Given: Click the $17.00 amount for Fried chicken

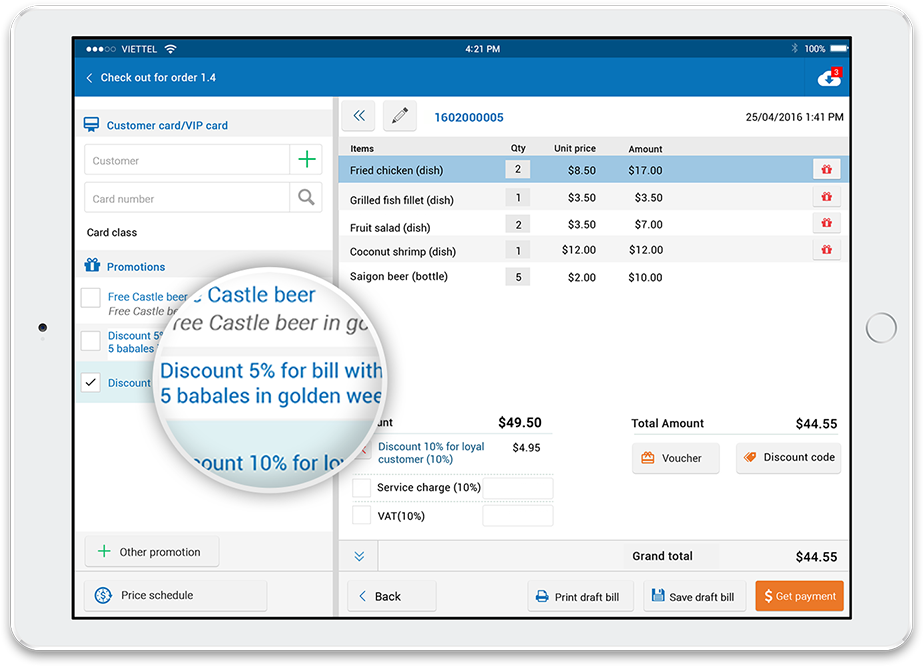Looking at the screenshot, I should point(645,170).
